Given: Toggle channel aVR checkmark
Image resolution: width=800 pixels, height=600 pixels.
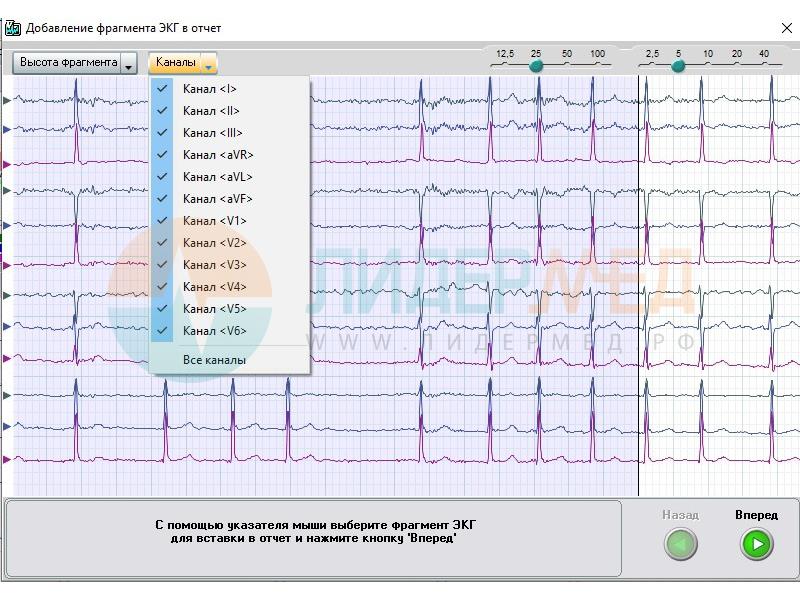Looking at the screenshot, I should 162,155.
